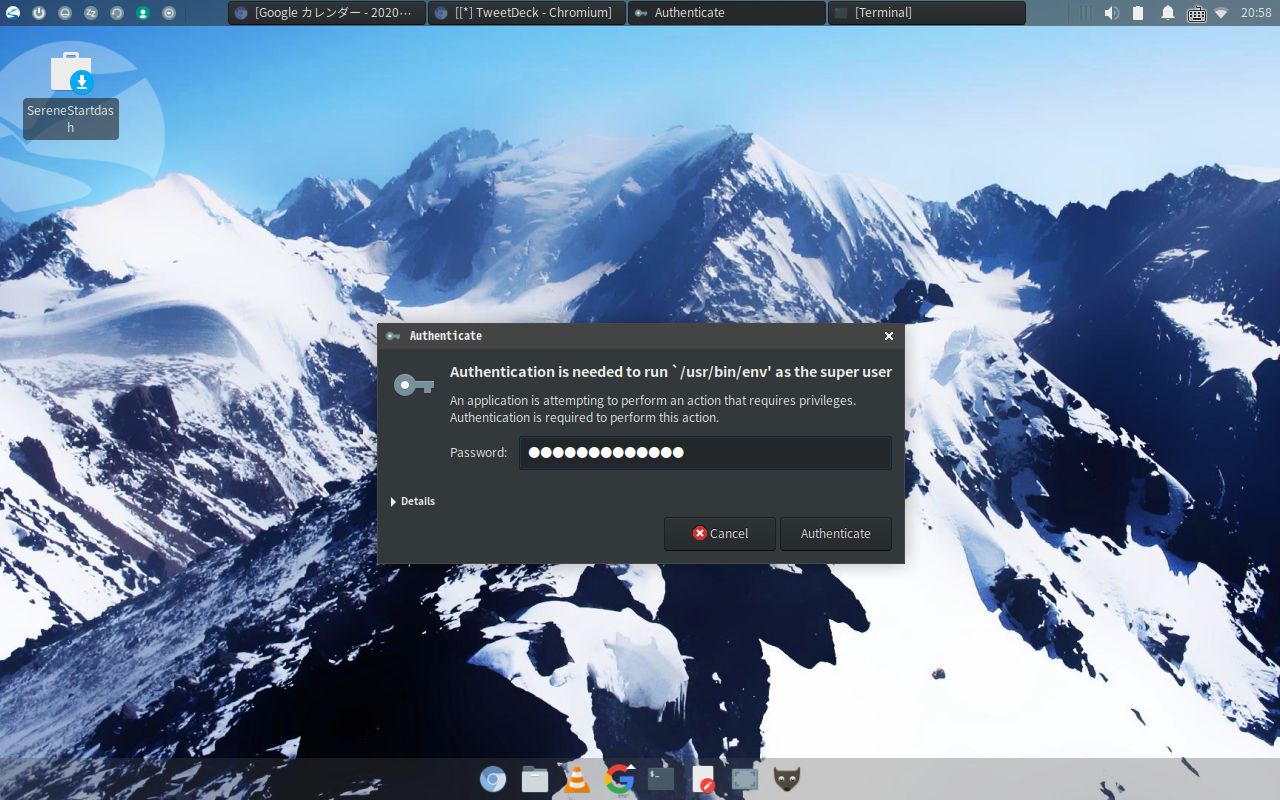Focus the Password input field
Screen dimensions: 1280x800
click(705, 452)
